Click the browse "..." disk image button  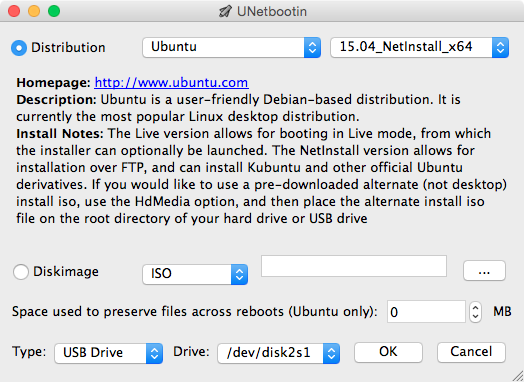click(x=484, y=271)
